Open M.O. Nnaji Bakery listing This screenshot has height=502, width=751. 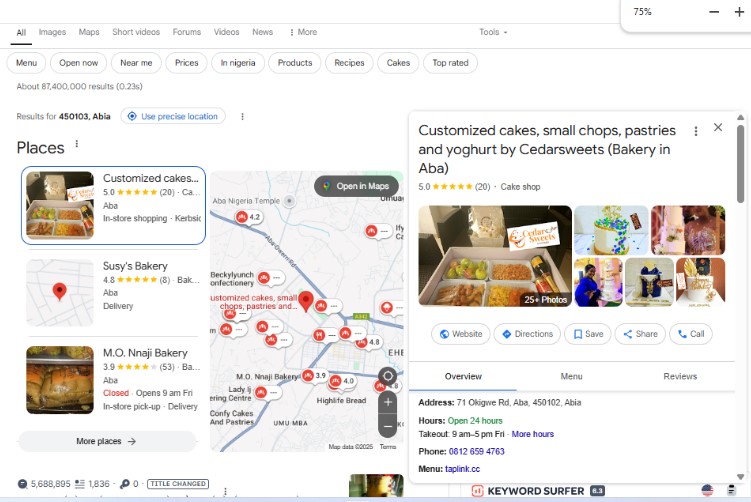pos(114,380)
